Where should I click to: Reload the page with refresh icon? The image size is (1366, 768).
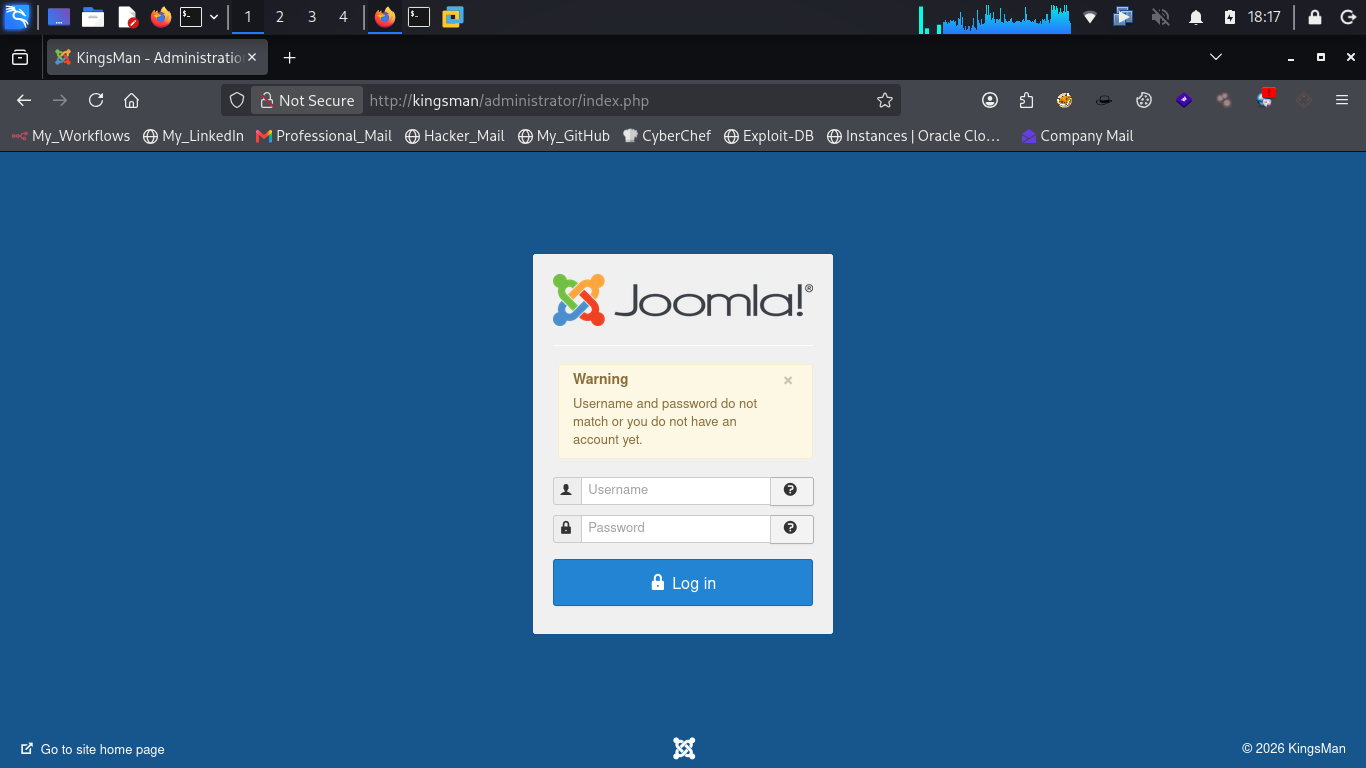click(96, 100)
